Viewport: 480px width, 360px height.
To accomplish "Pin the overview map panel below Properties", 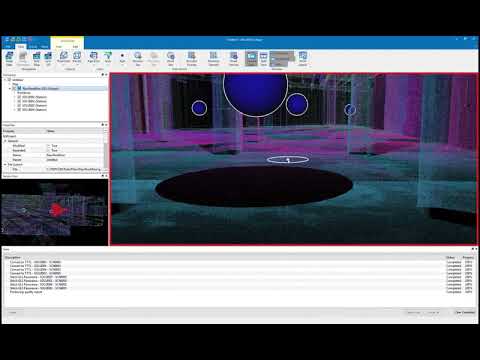I will point(103,176).
